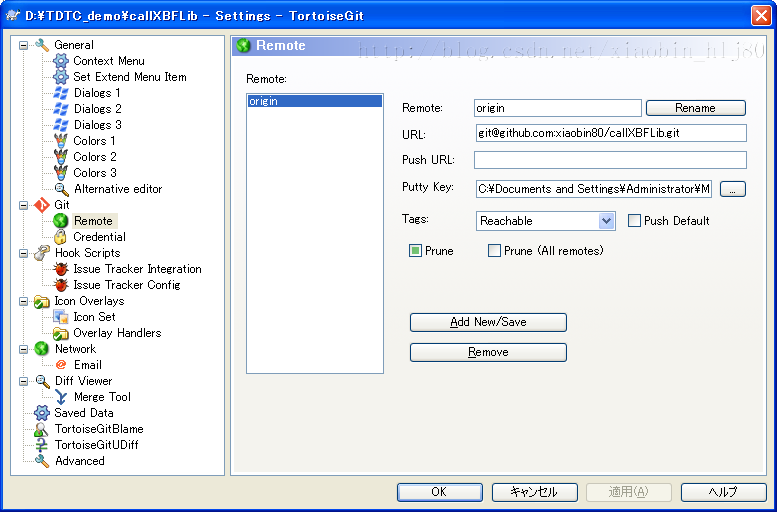Select origin in the Remote list

[x=315, y=101]
